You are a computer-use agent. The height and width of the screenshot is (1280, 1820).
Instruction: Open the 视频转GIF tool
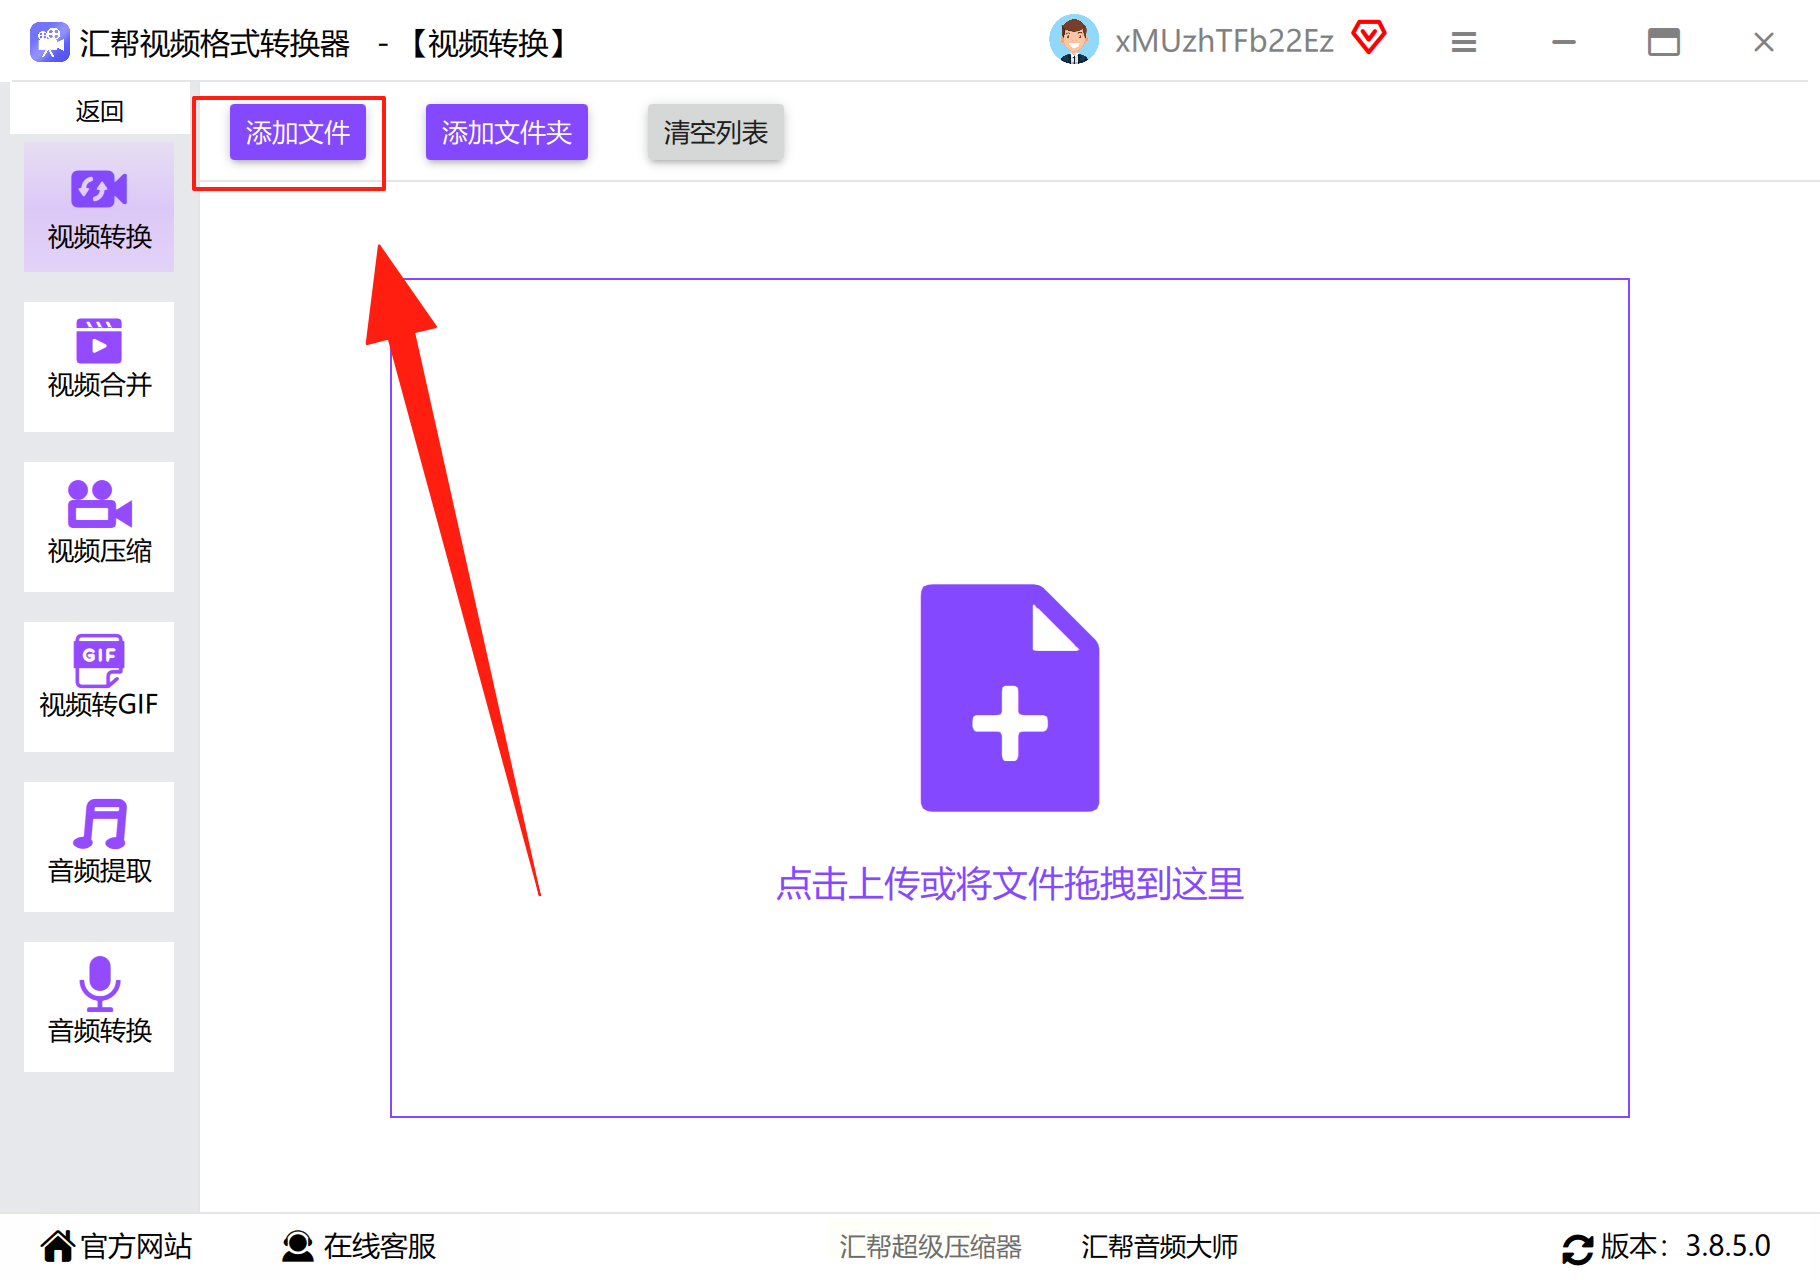coord(99,687)
